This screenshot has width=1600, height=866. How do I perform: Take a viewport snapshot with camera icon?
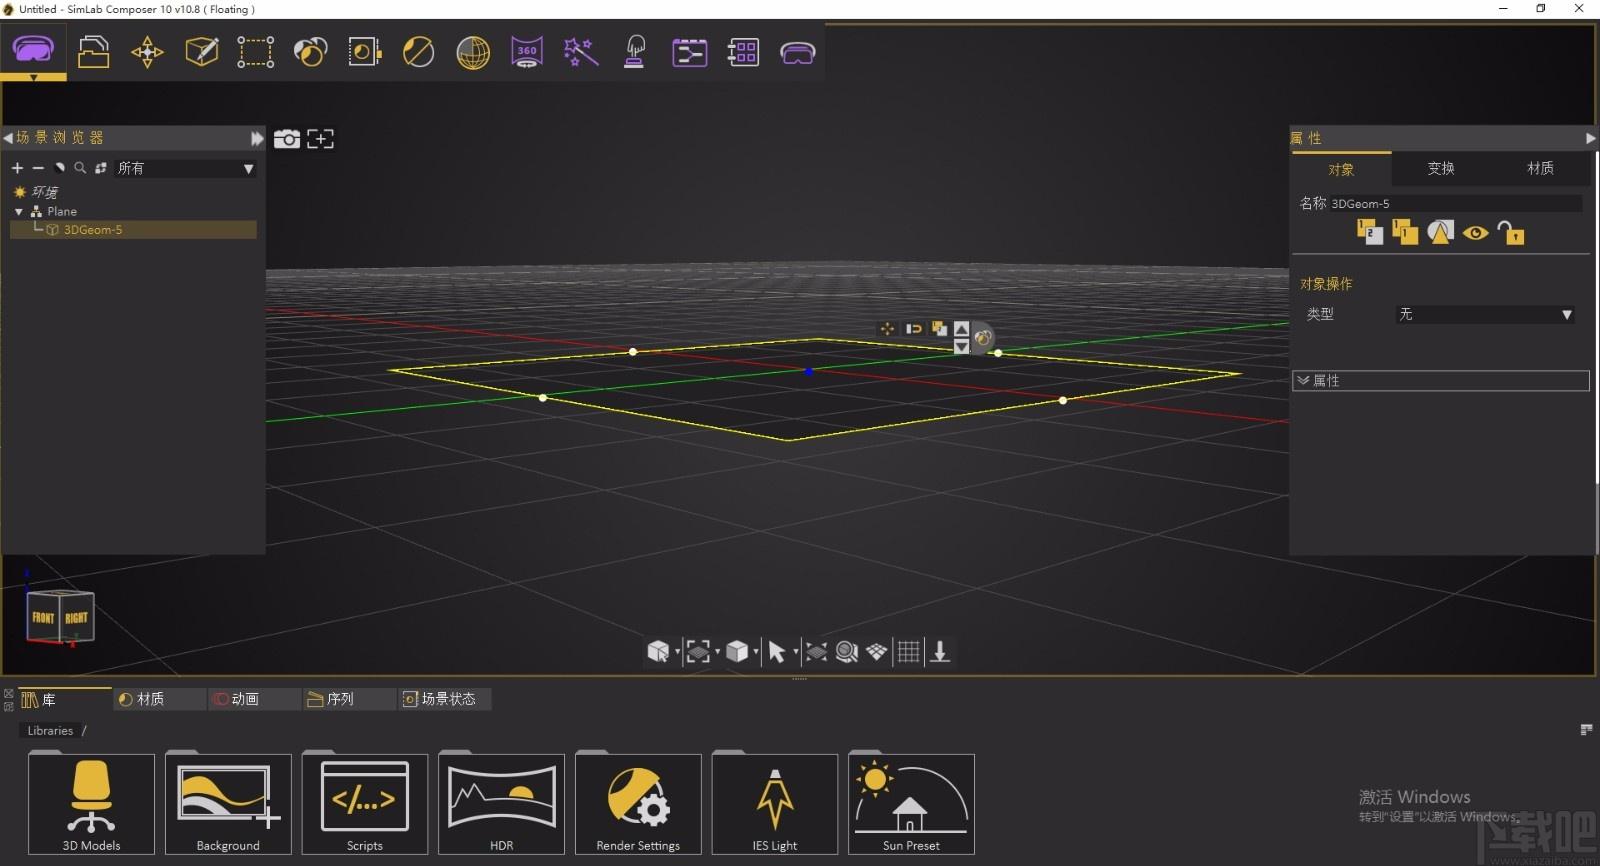point(287,139)
